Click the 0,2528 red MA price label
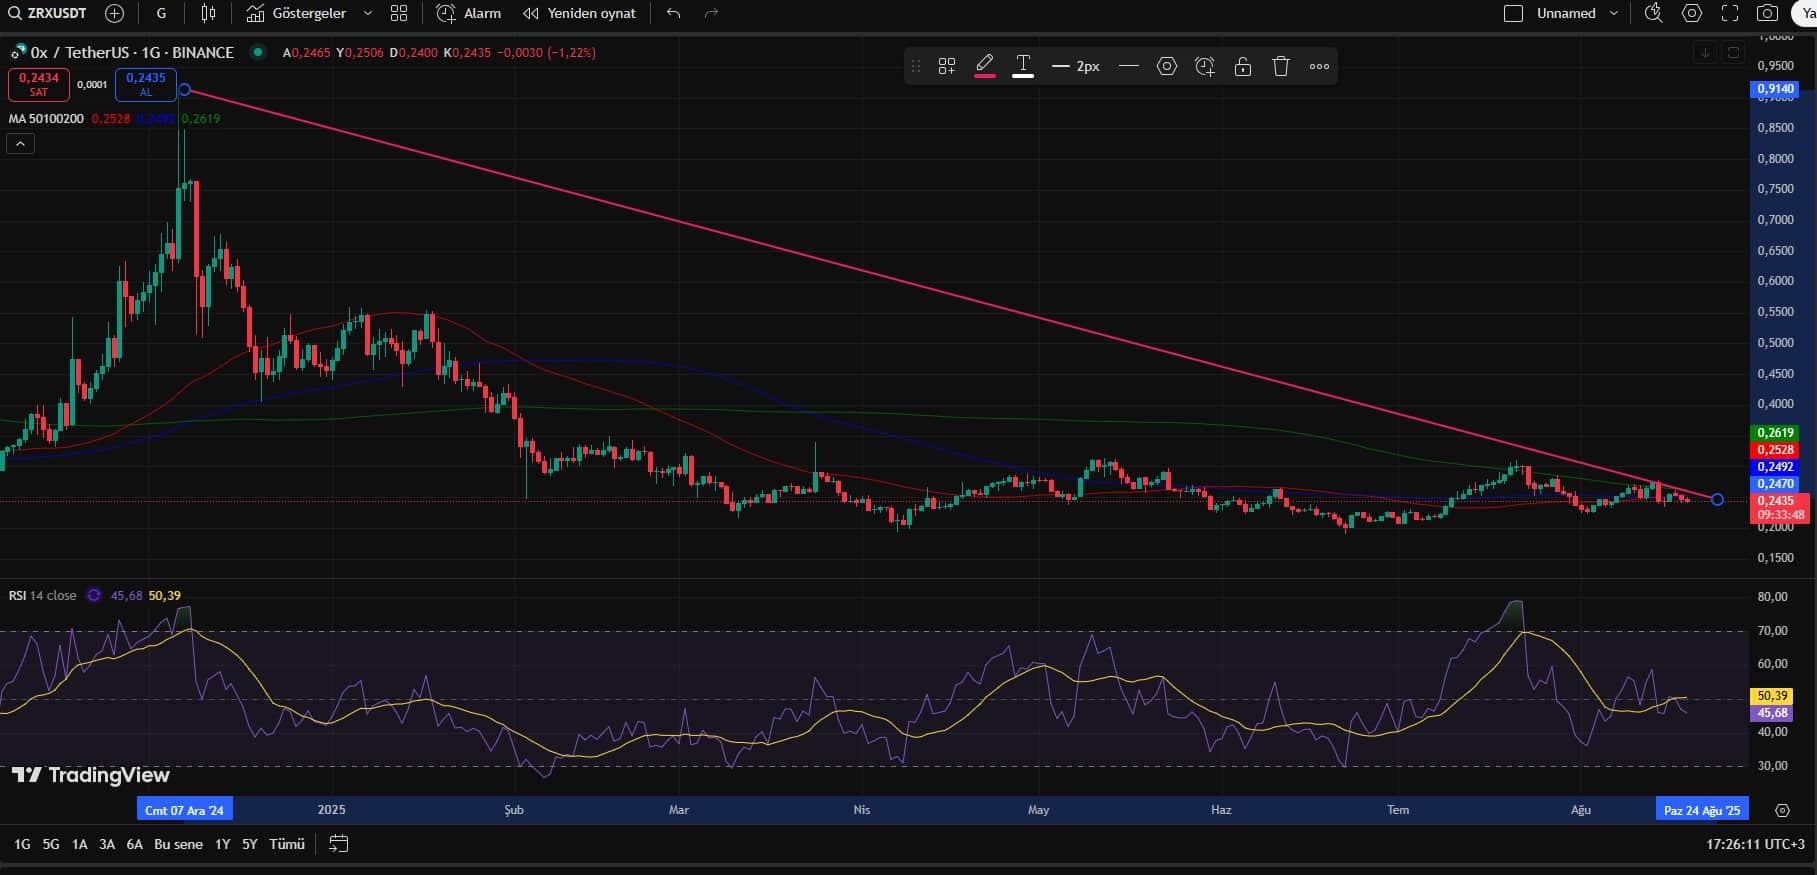The width and height of the screenshot is (1817, 875). pyautogui.click(x=1776, y=450)
